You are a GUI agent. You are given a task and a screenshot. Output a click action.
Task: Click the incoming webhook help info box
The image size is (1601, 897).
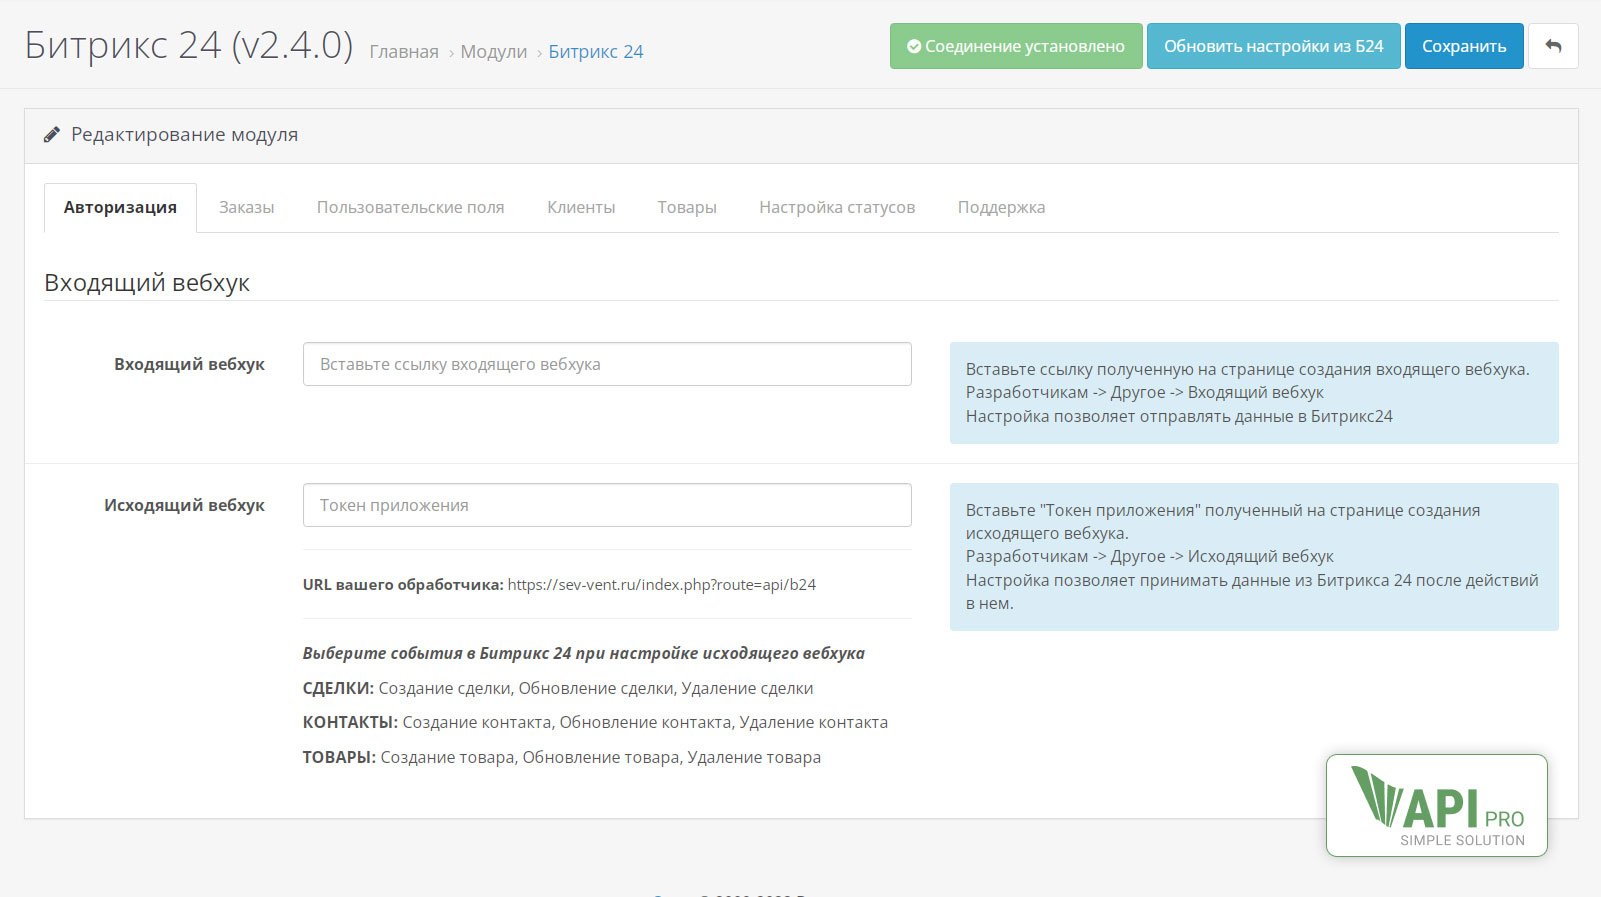(1254, 393)
